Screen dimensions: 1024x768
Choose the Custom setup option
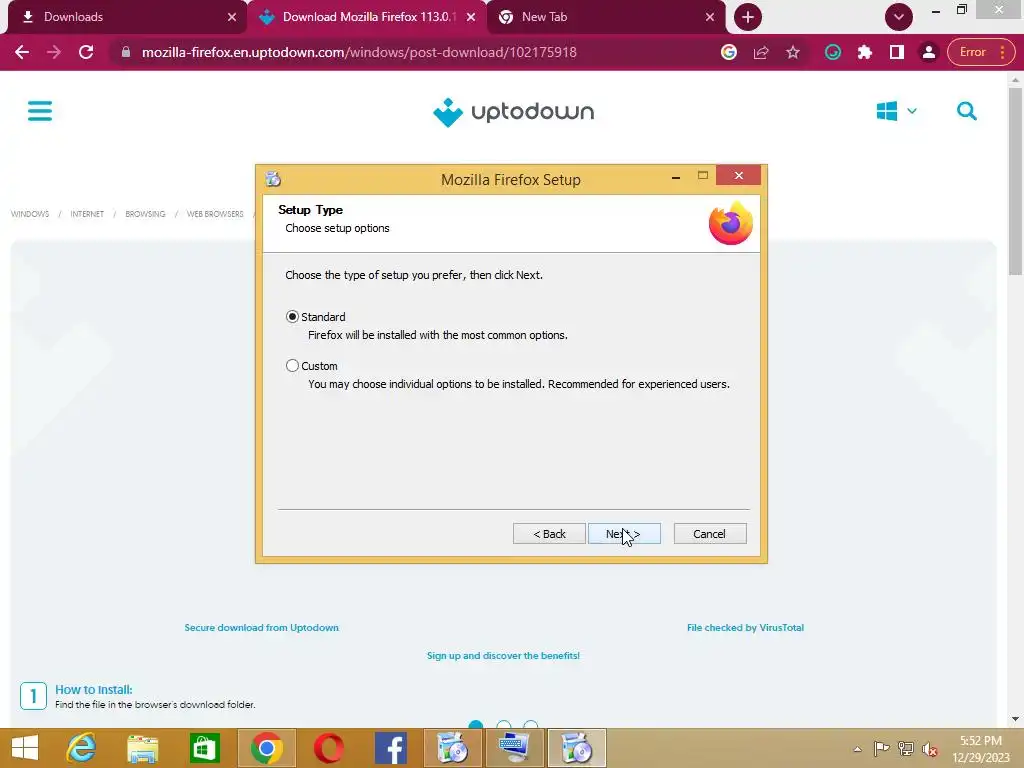click(x=293, y=366)
